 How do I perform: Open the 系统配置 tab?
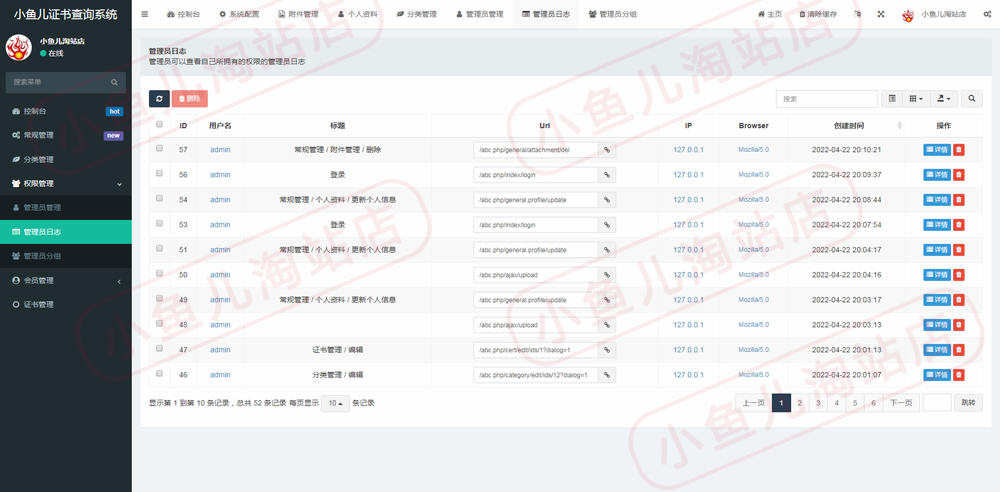(239, 14)
